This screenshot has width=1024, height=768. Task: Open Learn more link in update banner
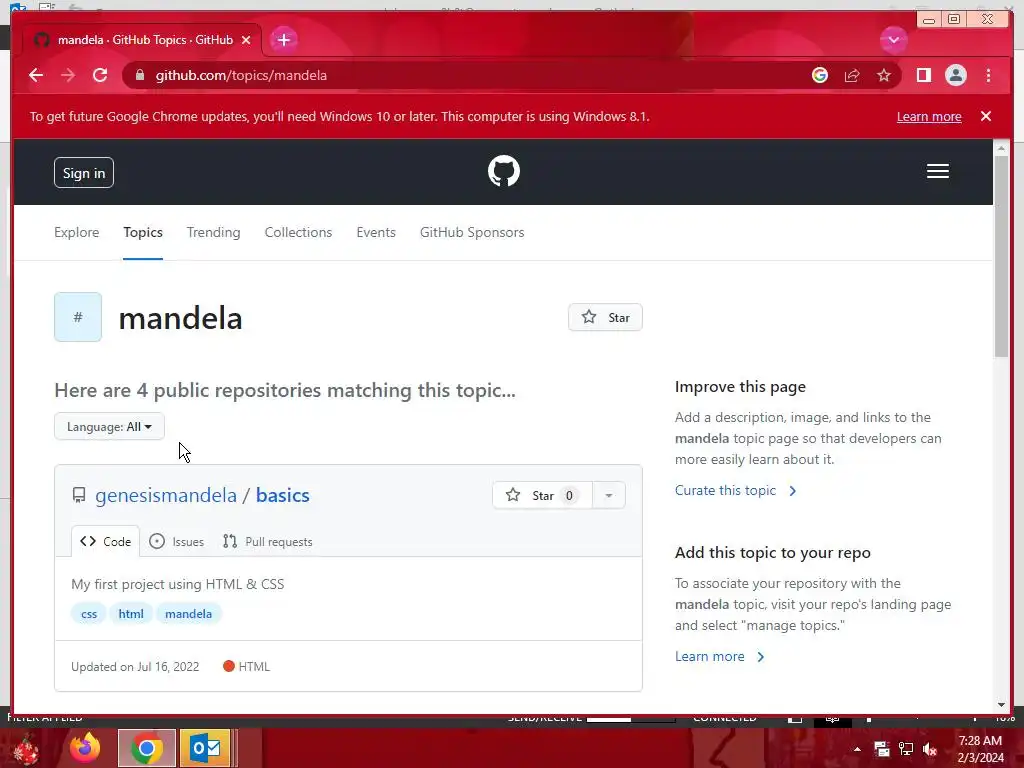(x=929, y=116)
